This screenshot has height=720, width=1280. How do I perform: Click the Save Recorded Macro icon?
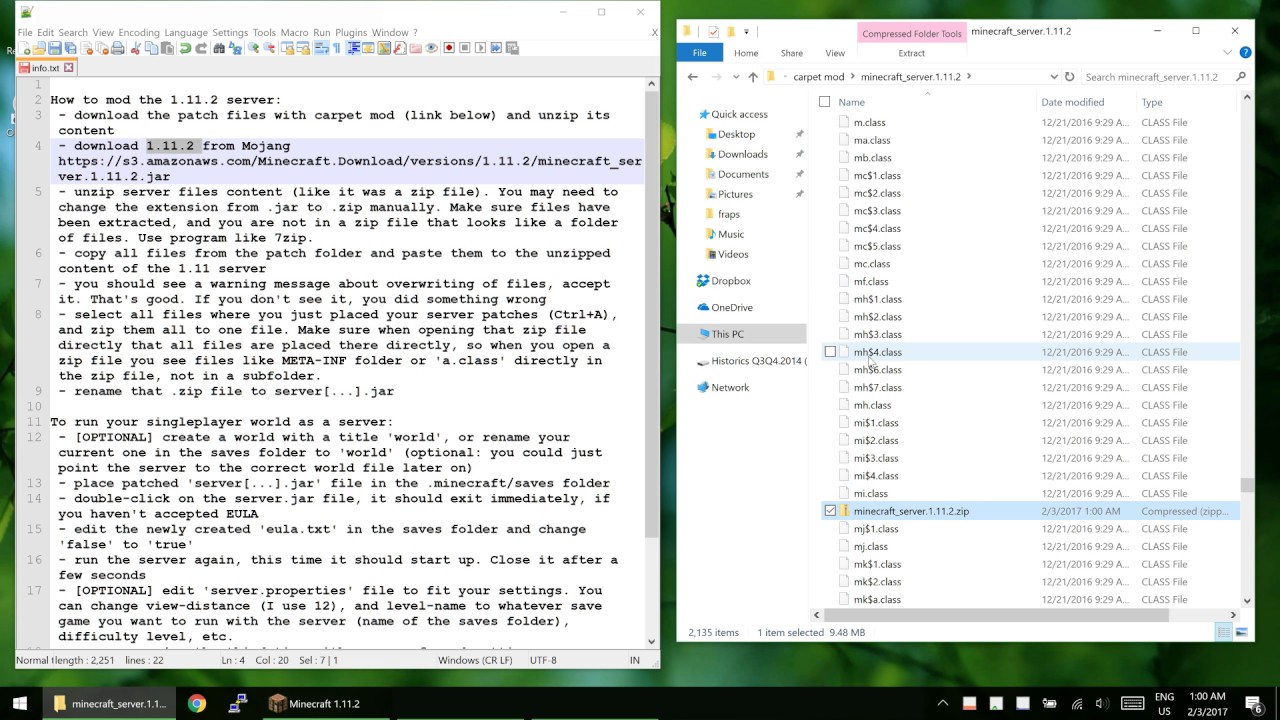click(x=512, y=48)
